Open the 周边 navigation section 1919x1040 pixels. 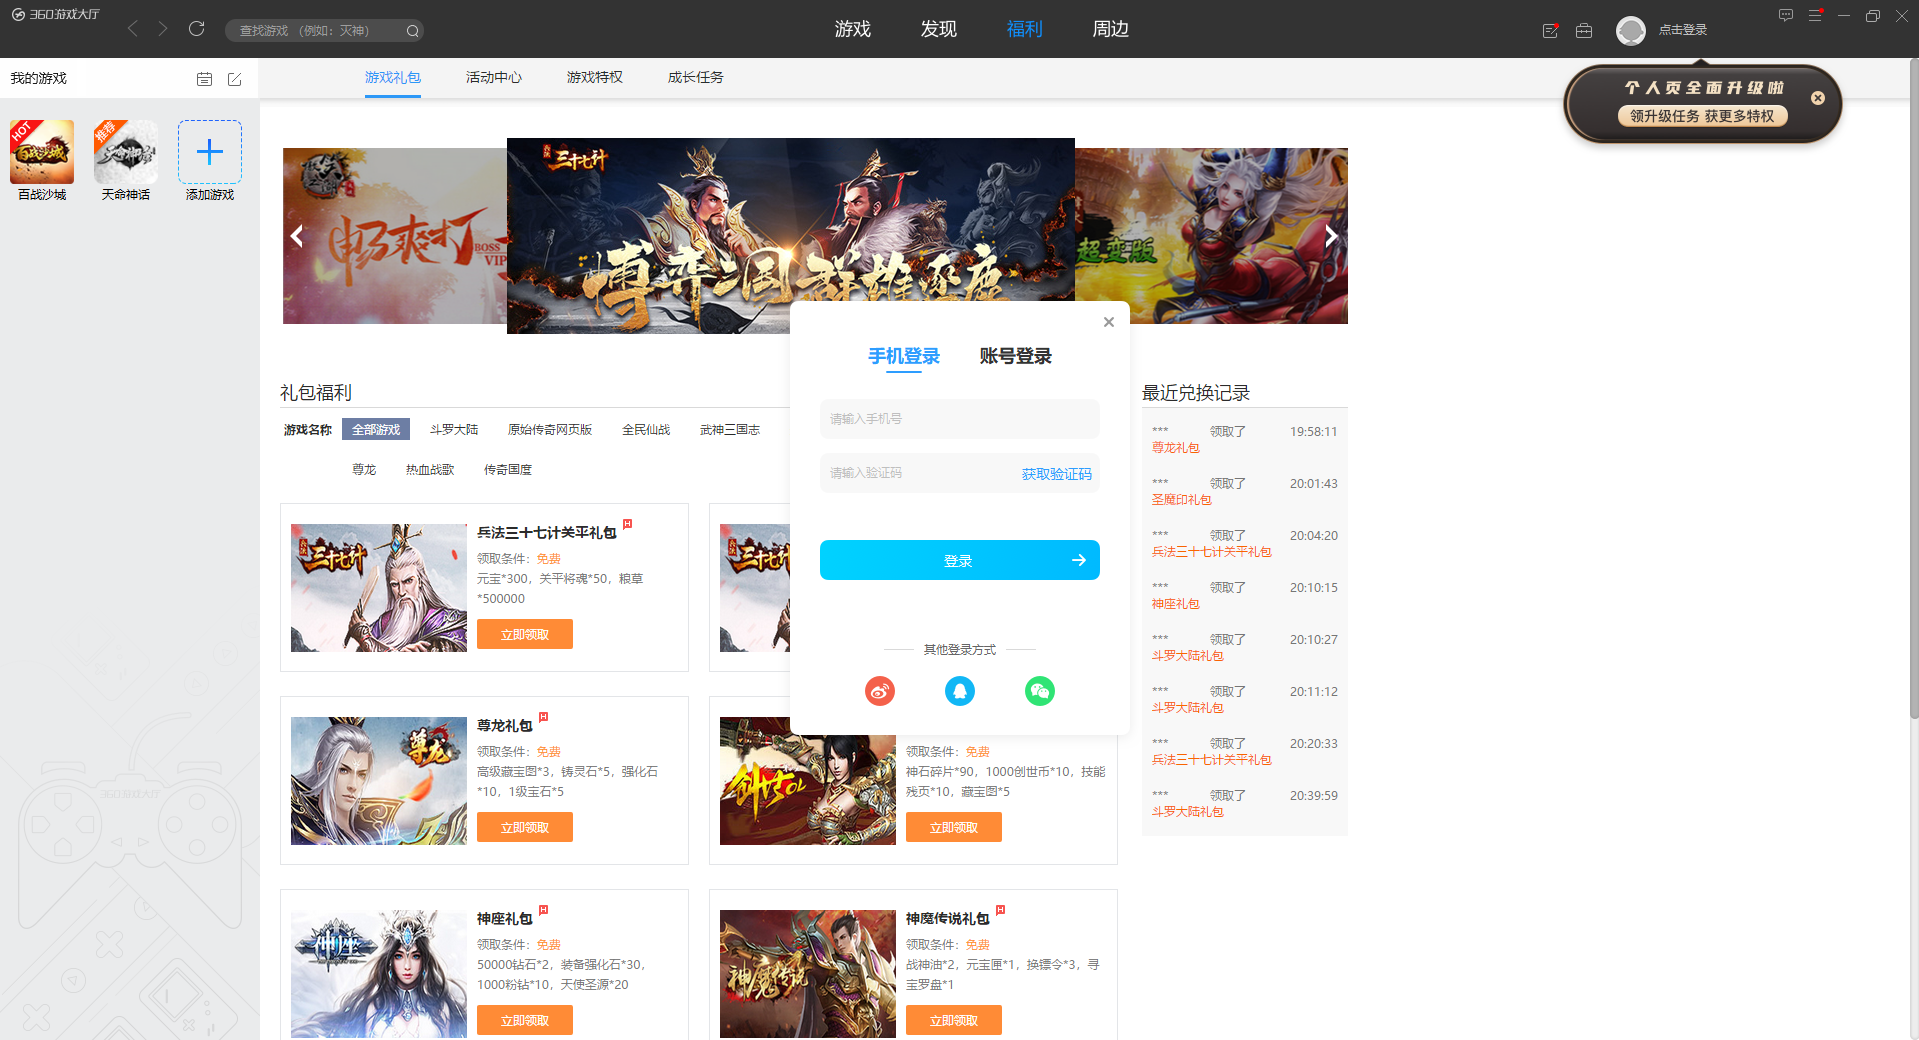tap(1110, 29)
